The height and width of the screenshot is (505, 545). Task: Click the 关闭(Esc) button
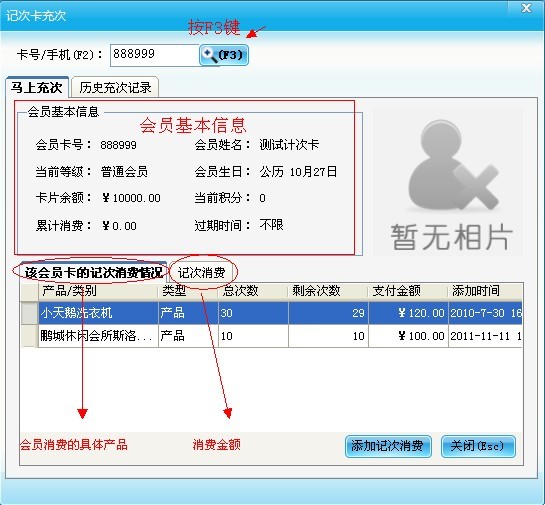point(478,446)
